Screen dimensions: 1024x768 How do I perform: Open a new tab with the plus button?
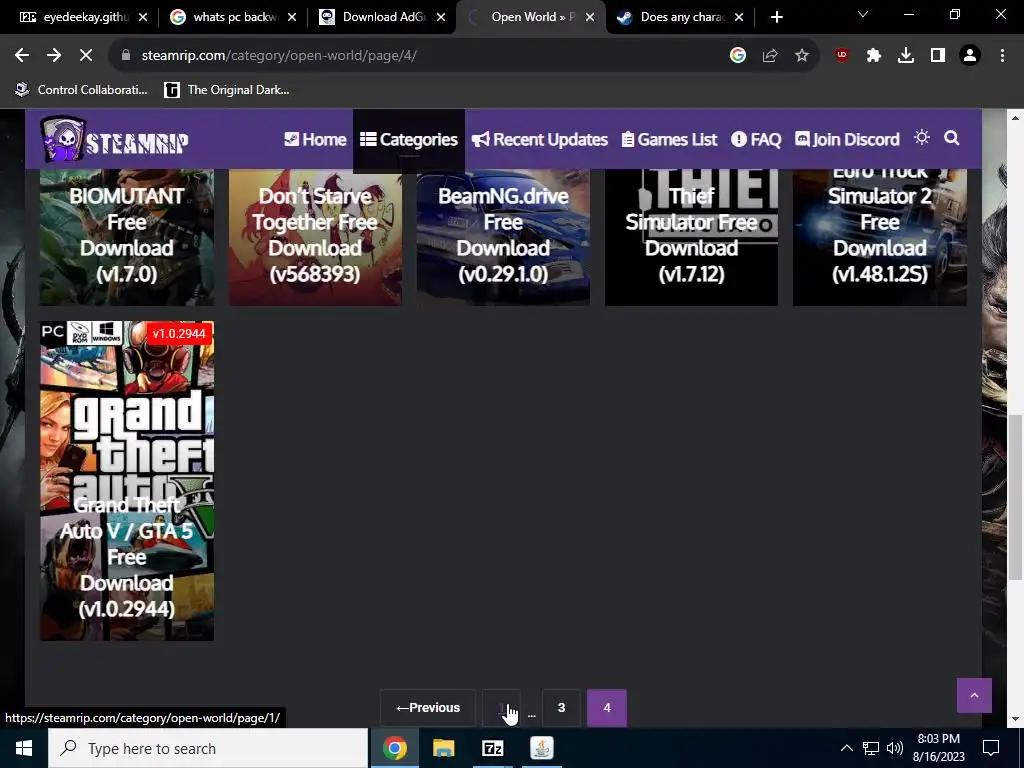[776, 17]
